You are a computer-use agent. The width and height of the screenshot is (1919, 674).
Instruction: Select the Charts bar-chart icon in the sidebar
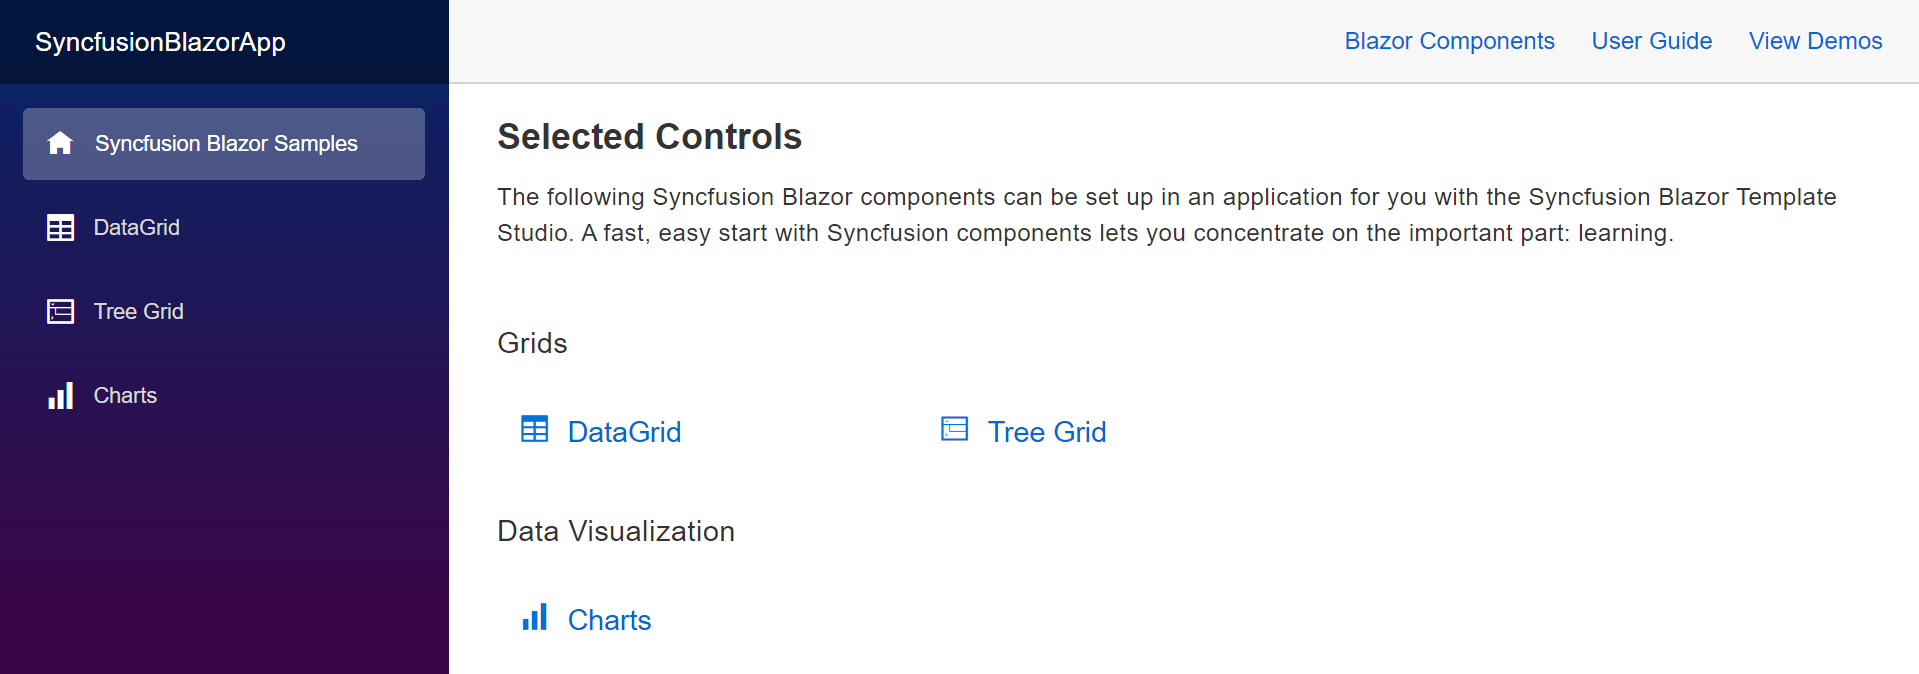pos(60,395)
